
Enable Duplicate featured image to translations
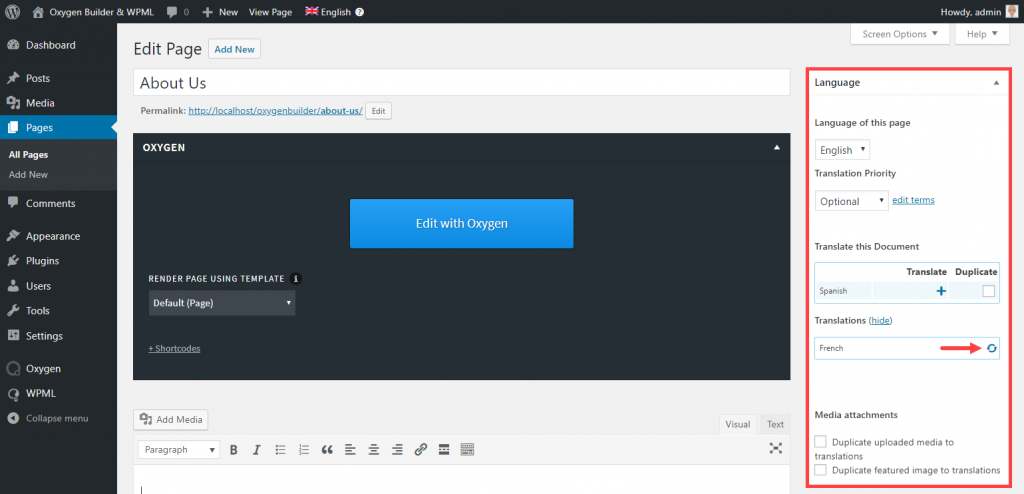[821, 470]
